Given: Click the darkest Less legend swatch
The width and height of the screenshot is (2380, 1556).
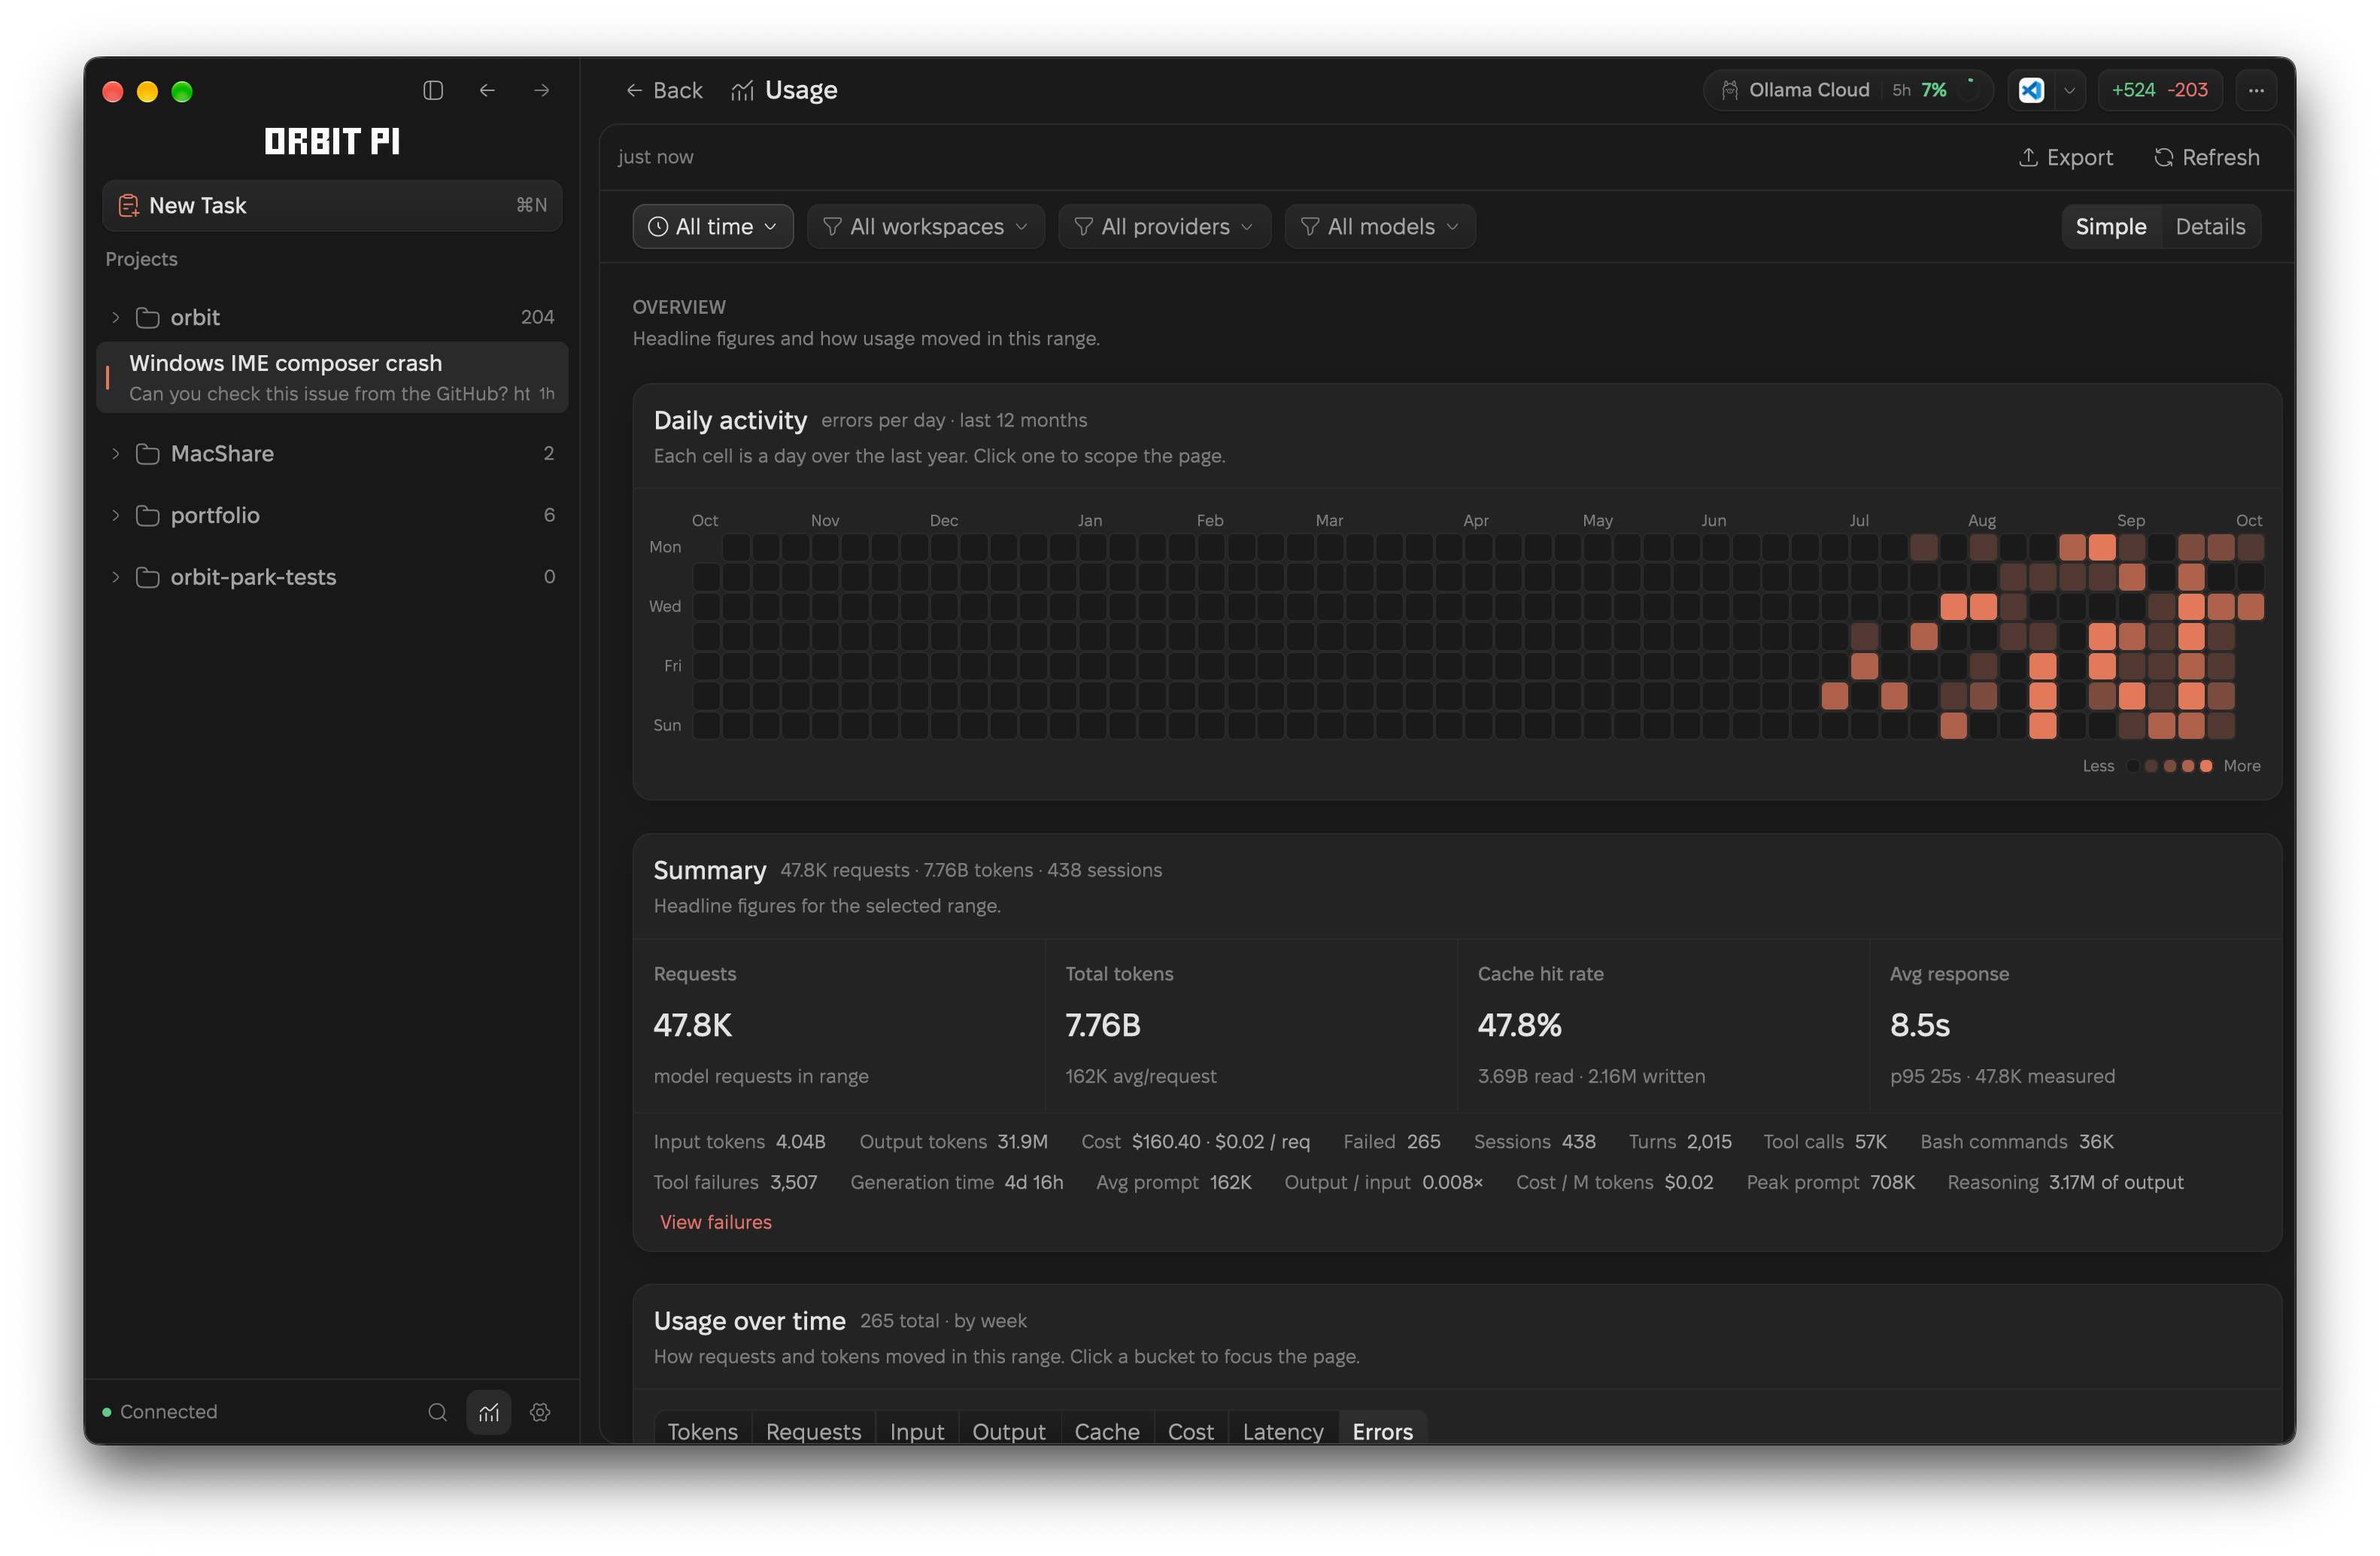Looking at the screenshot, I should pos(2133,766).
